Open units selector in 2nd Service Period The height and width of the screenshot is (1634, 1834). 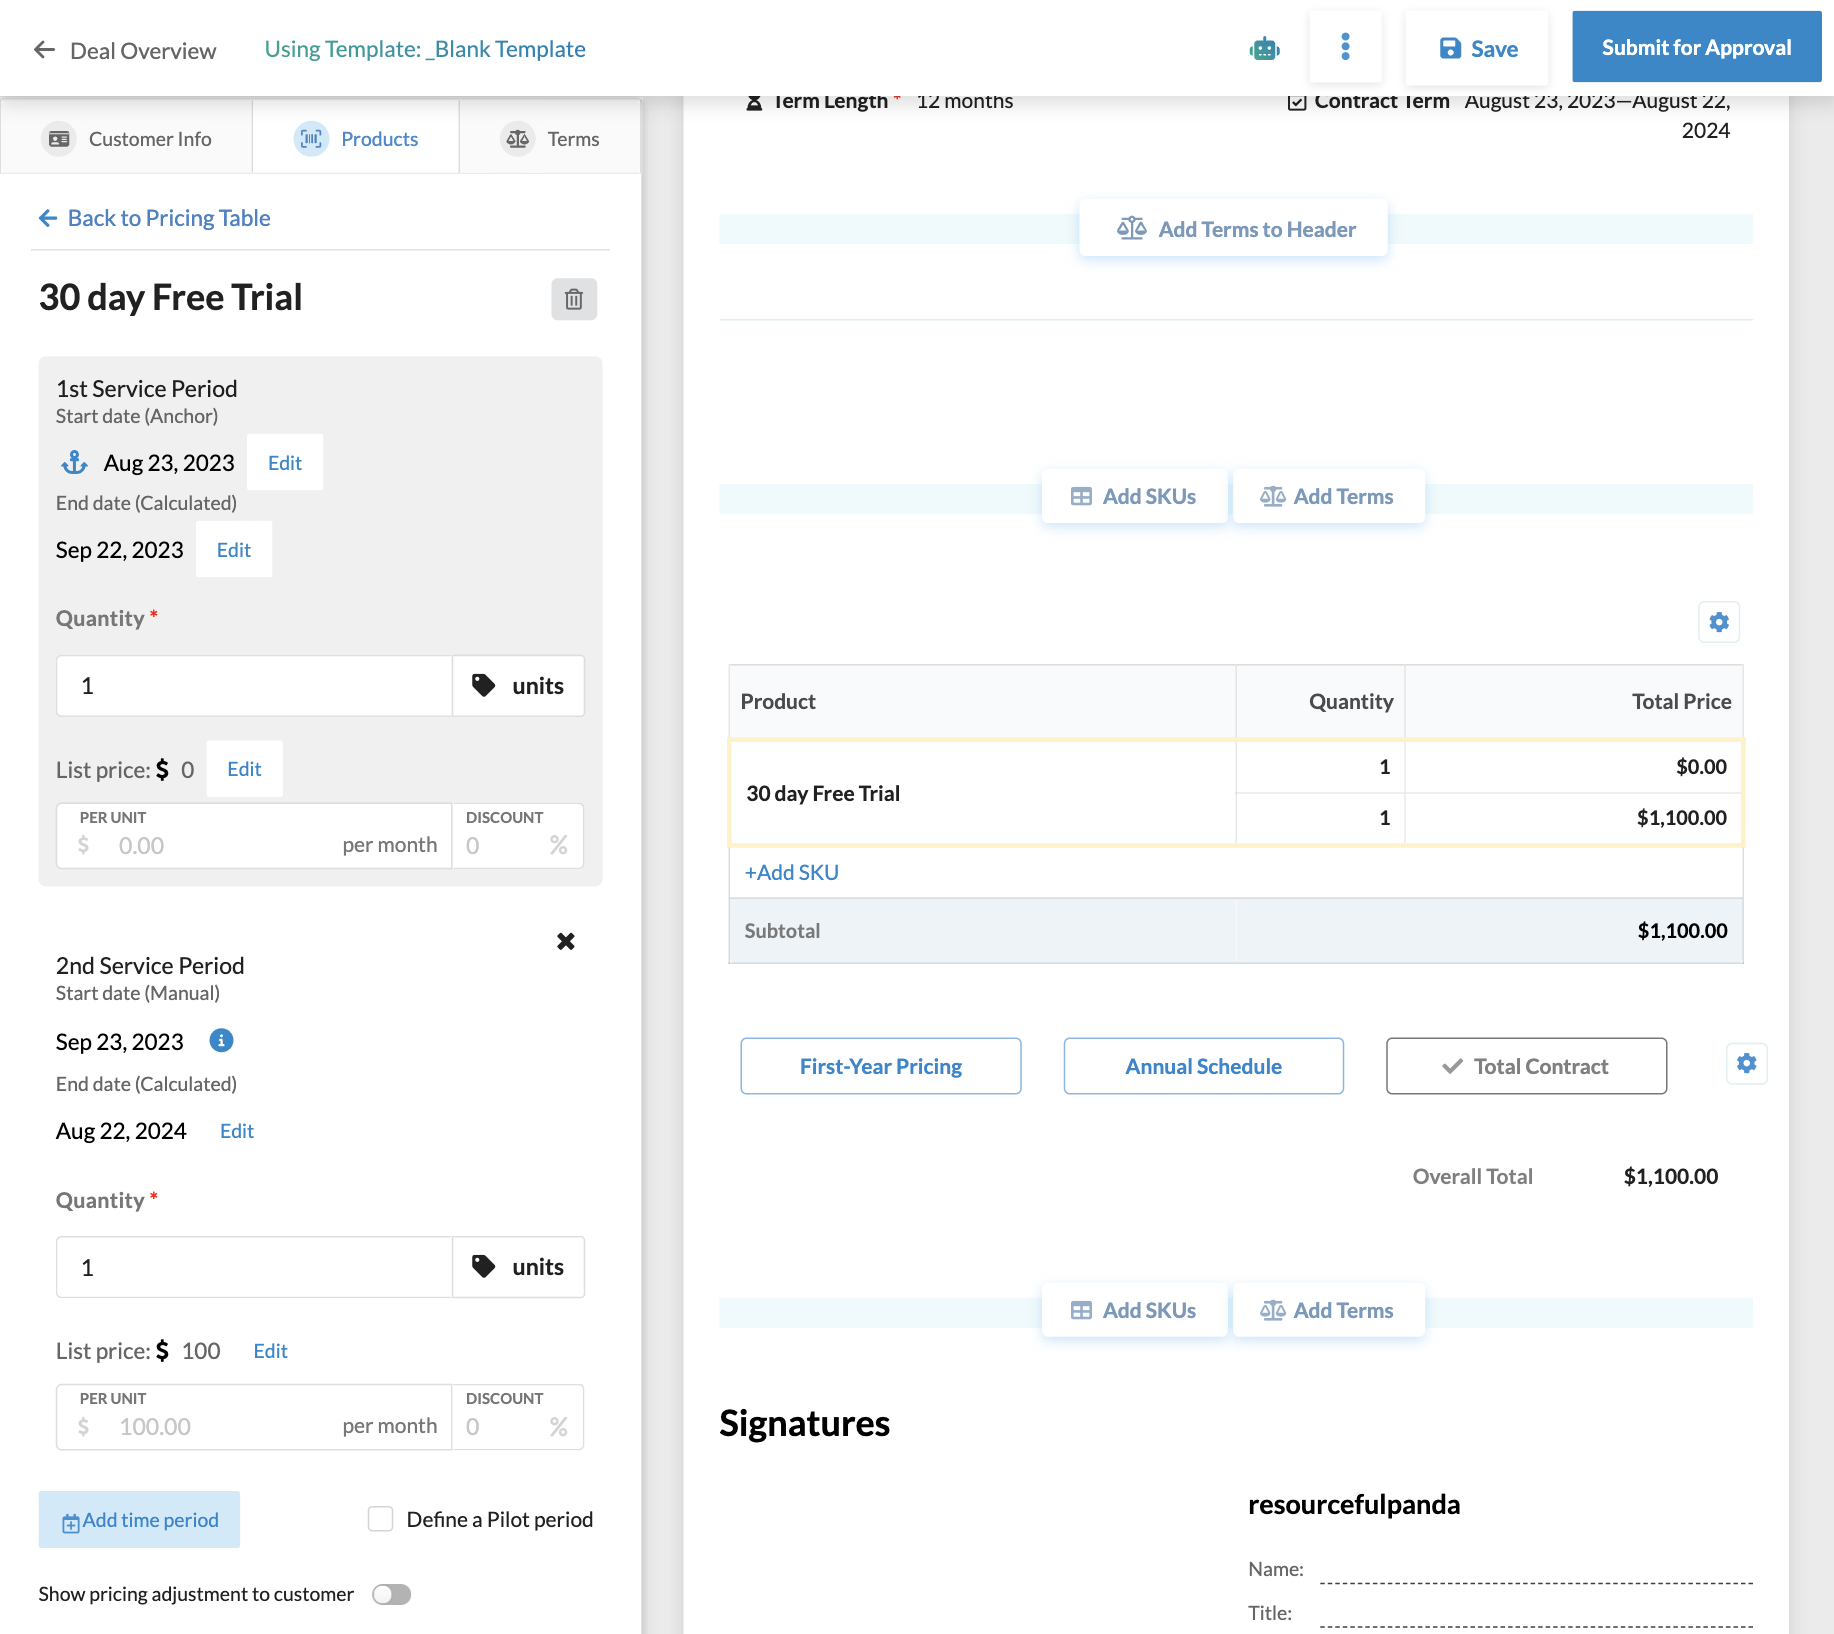[x=518, y=1267]
